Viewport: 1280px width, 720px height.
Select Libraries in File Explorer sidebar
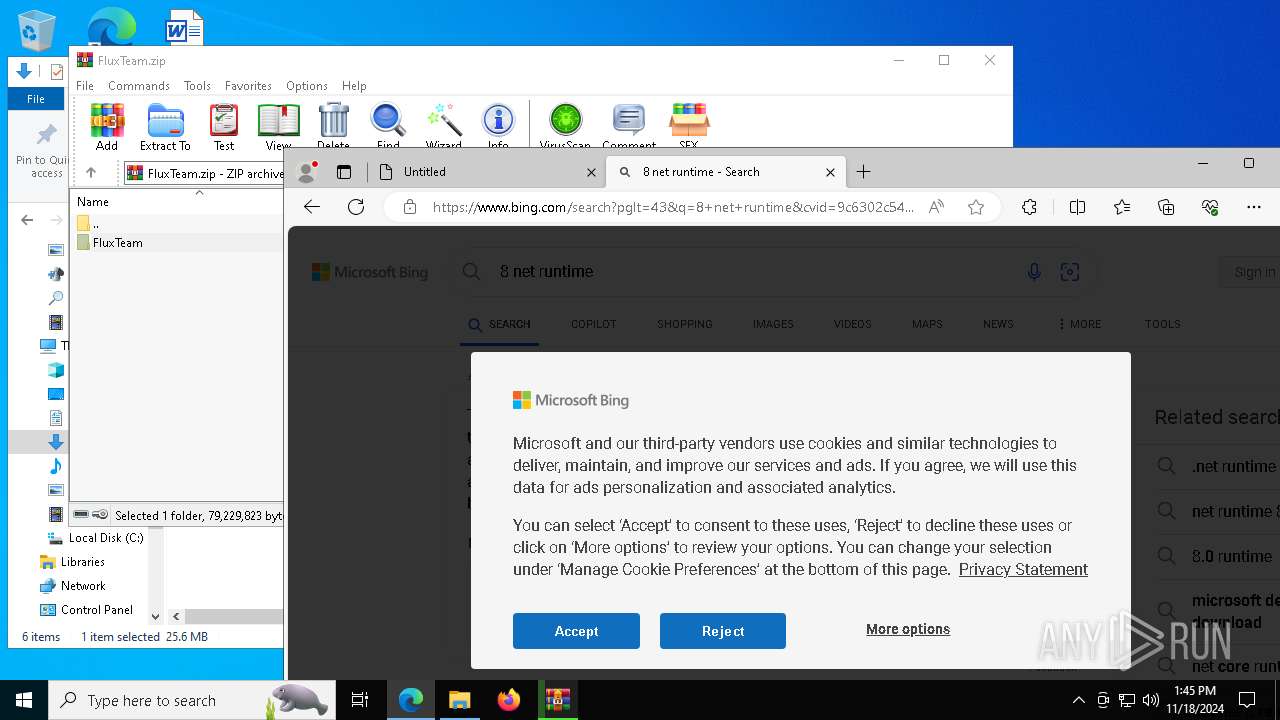[x=82, y=562]
